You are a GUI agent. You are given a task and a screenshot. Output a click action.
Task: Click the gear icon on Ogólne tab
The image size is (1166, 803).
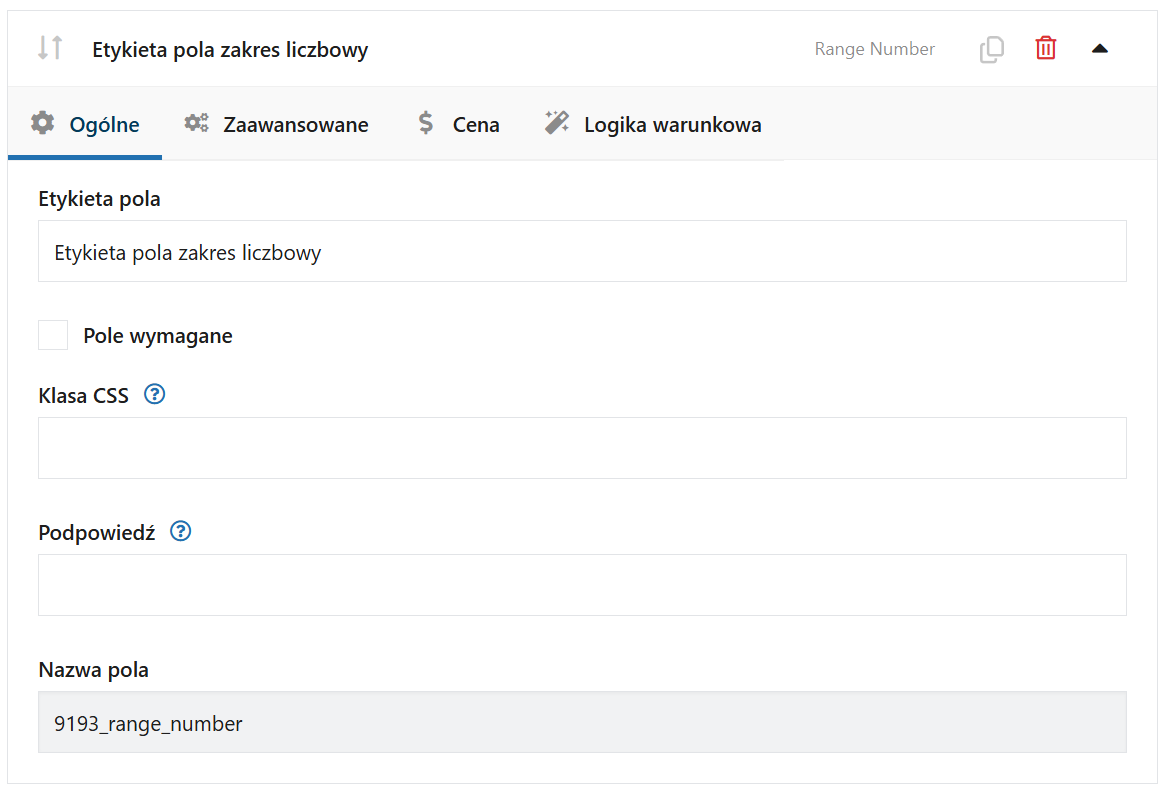[x=43, y=124]
